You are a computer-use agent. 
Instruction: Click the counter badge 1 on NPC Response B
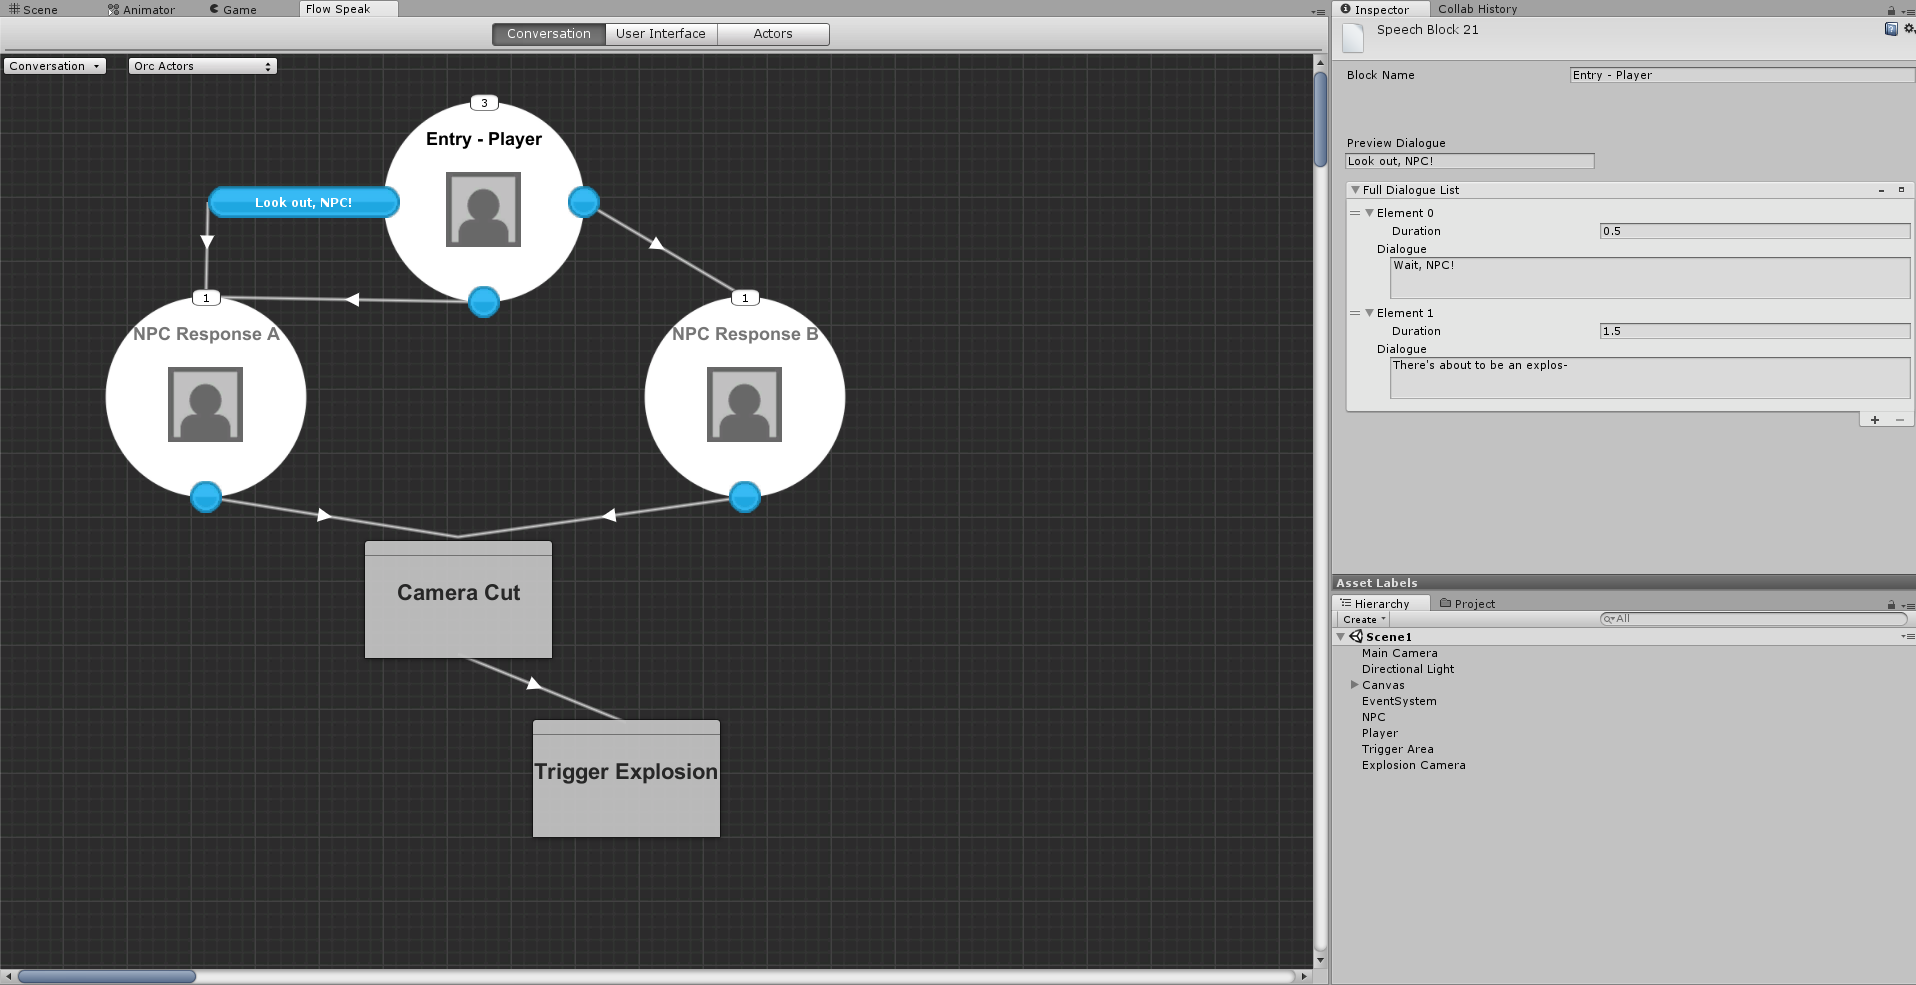click(x=745, y=298)
